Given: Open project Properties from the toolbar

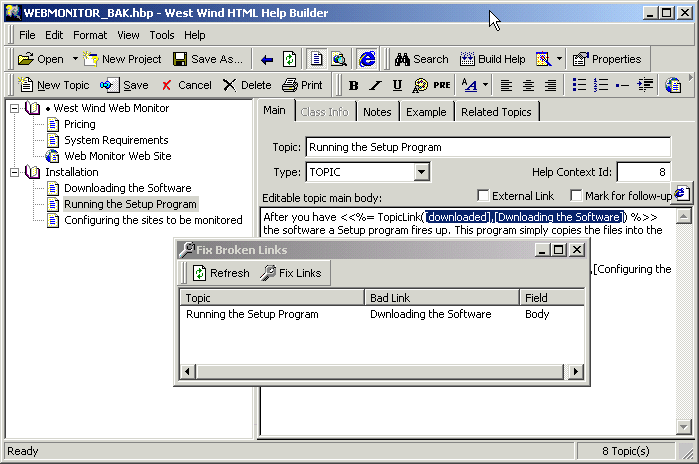Looking at the screenshot, I should (607, 59).
